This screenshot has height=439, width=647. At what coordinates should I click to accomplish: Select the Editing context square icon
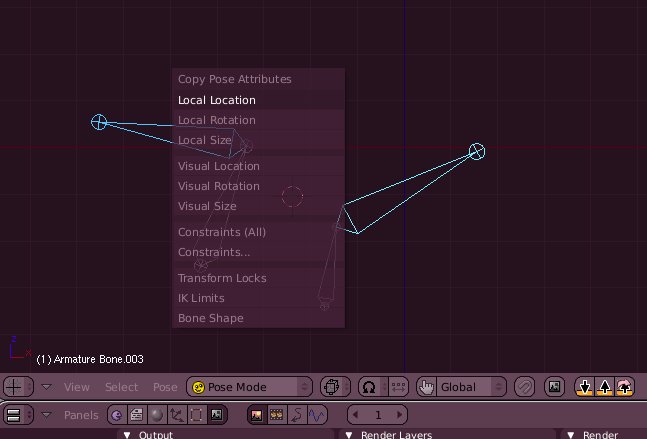pyautogui.click(x=196, y=415)
